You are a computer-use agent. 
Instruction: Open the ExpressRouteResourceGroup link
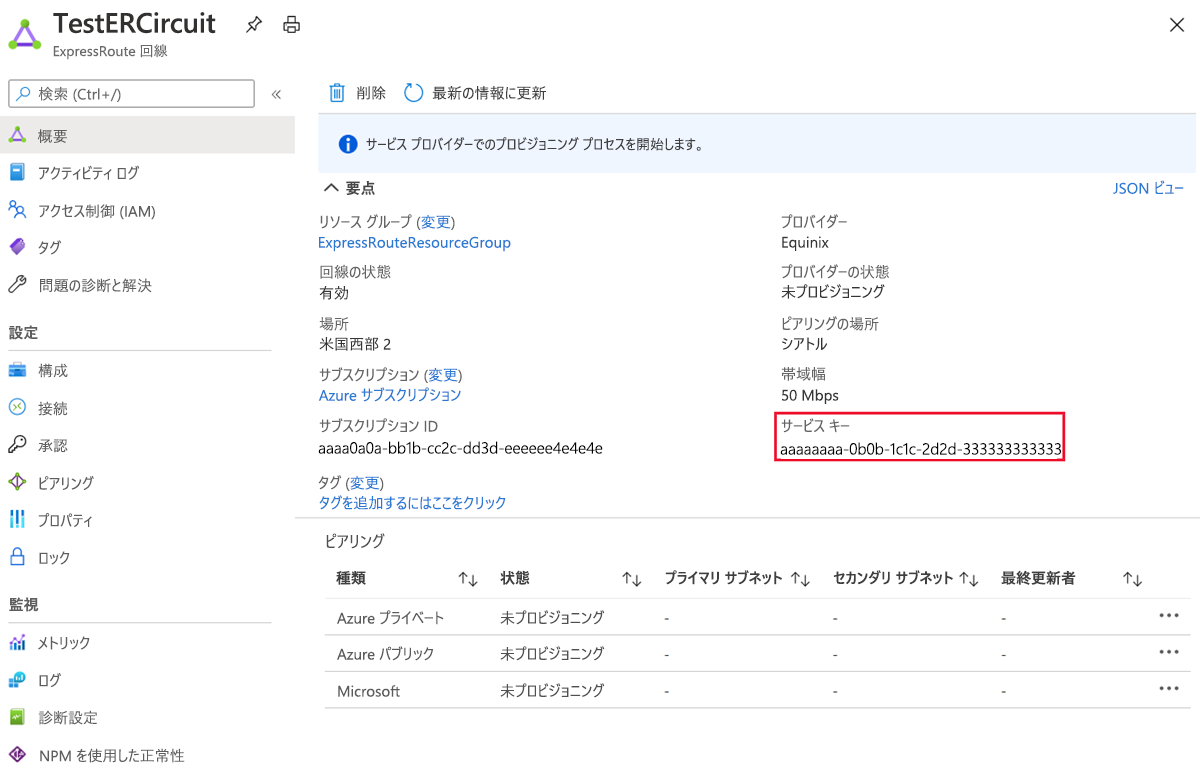tap(414, 243)
